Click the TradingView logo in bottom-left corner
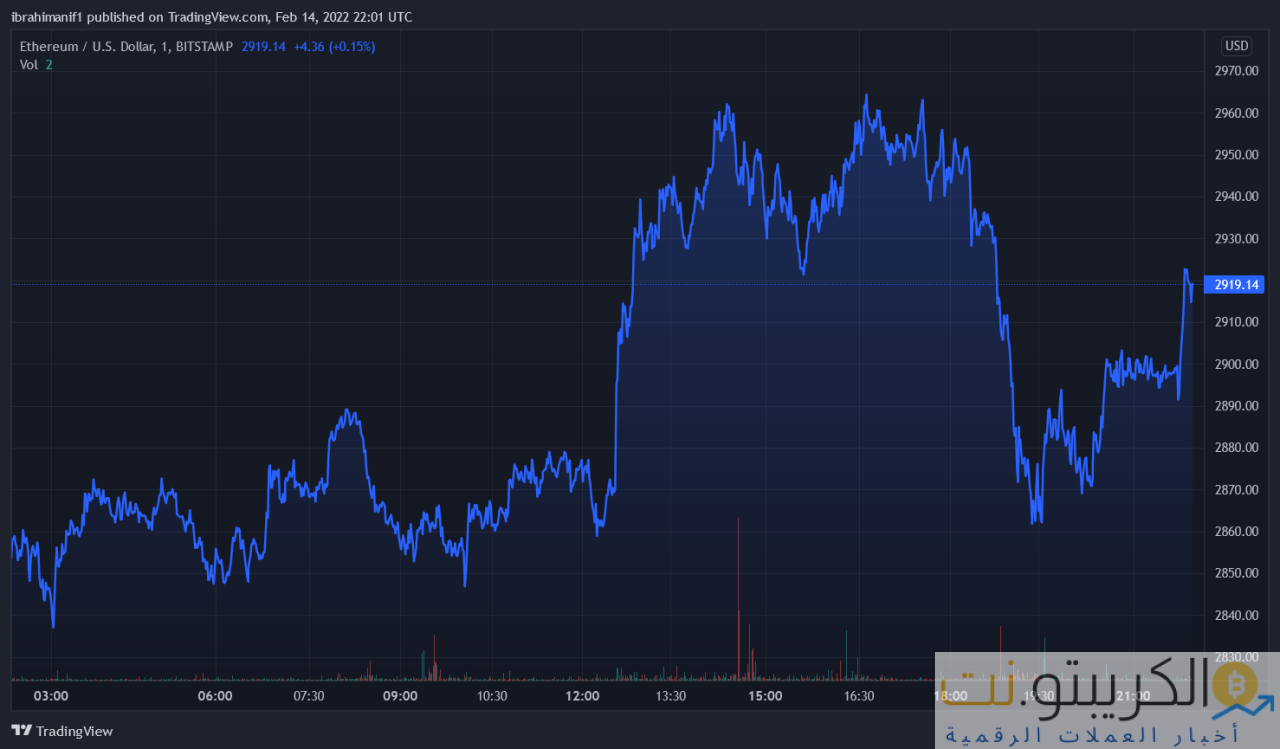 coord(62,731)
